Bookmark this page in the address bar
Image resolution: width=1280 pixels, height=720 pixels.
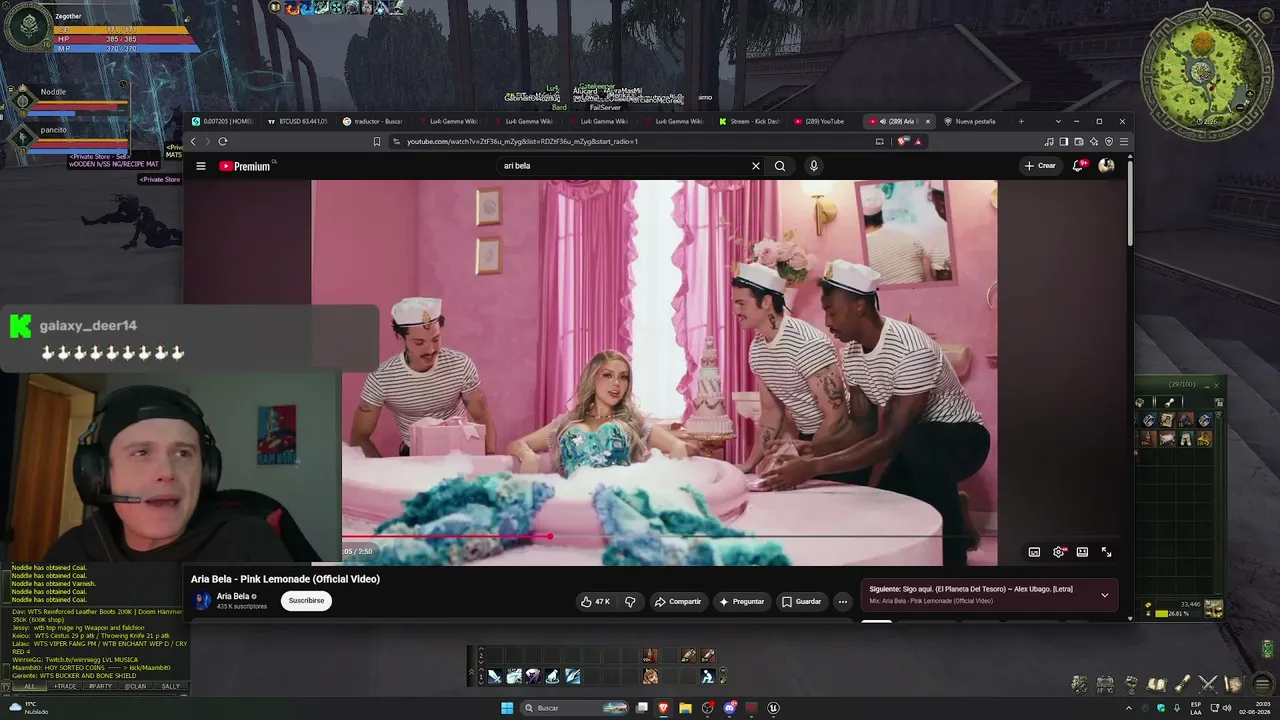pyautogui.click(x=377, y=141)
